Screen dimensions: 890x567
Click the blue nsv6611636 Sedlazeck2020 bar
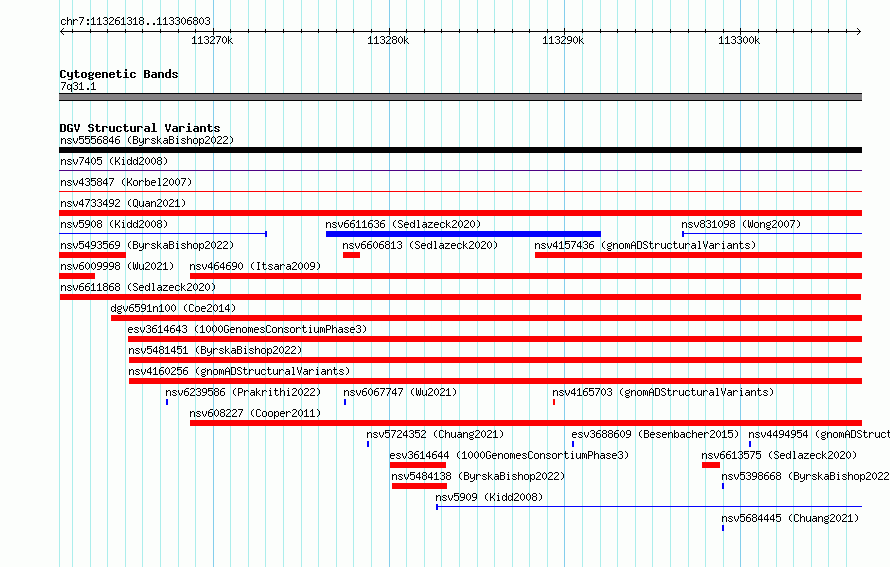[463, 234]
